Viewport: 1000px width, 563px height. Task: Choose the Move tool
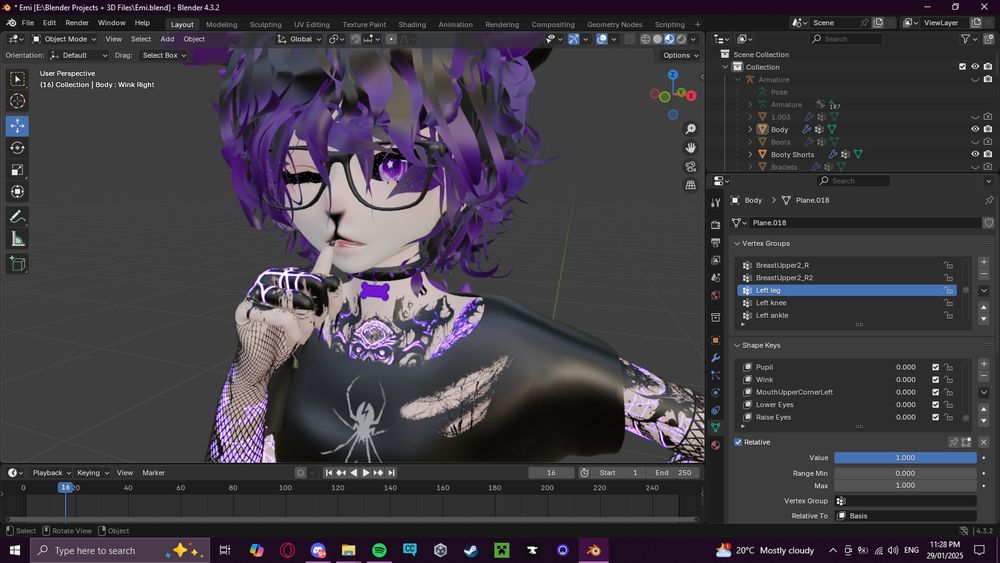17,126
